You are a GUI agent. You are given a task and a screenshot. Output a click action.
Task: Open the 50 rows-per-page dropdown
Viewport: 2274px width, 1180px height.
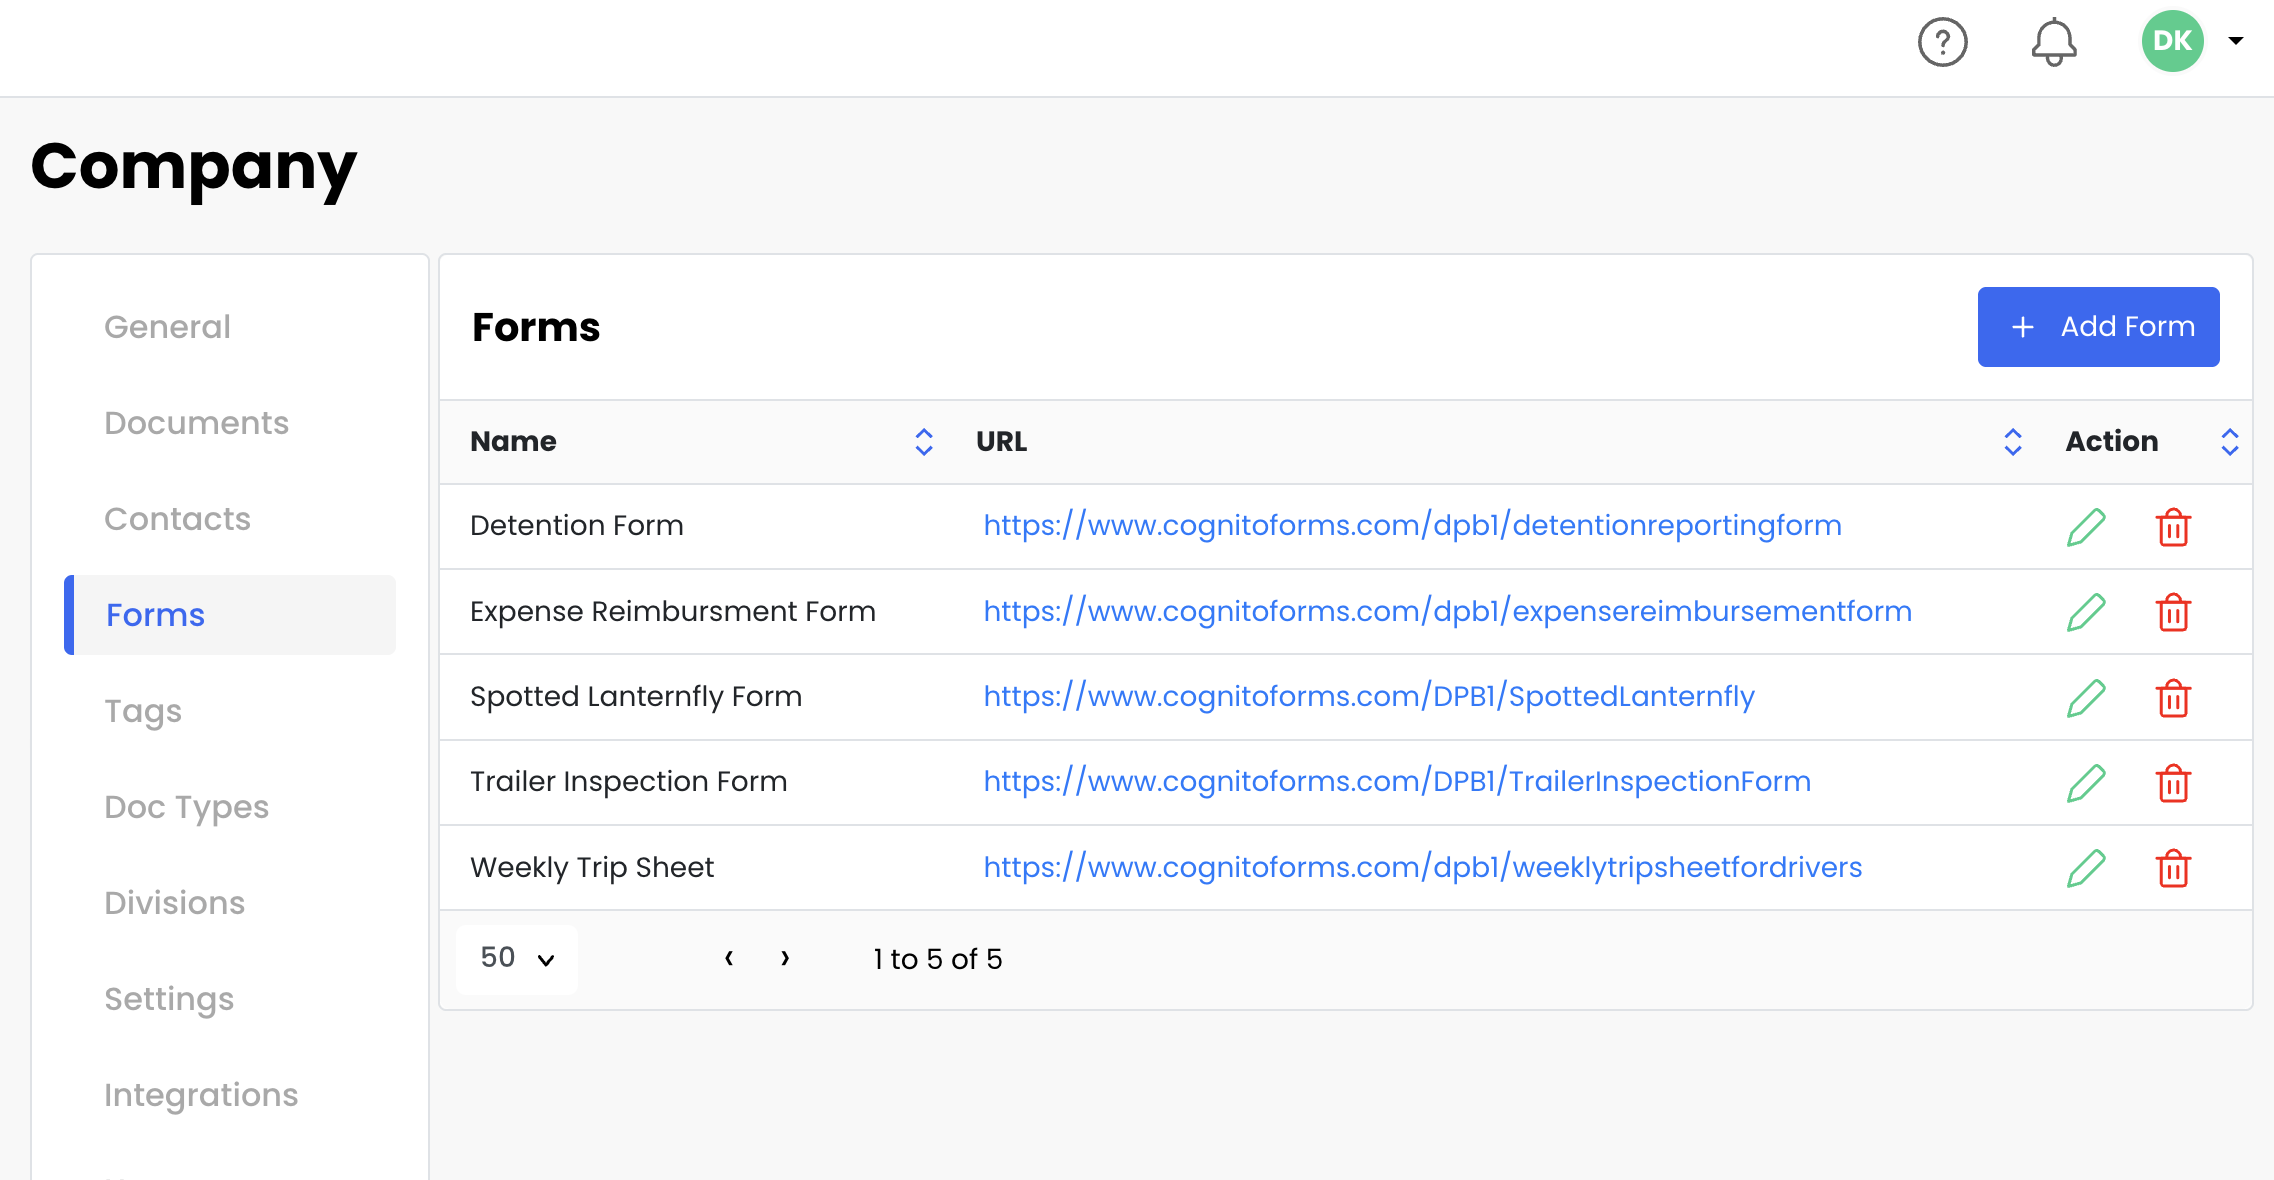click(517, 959)
